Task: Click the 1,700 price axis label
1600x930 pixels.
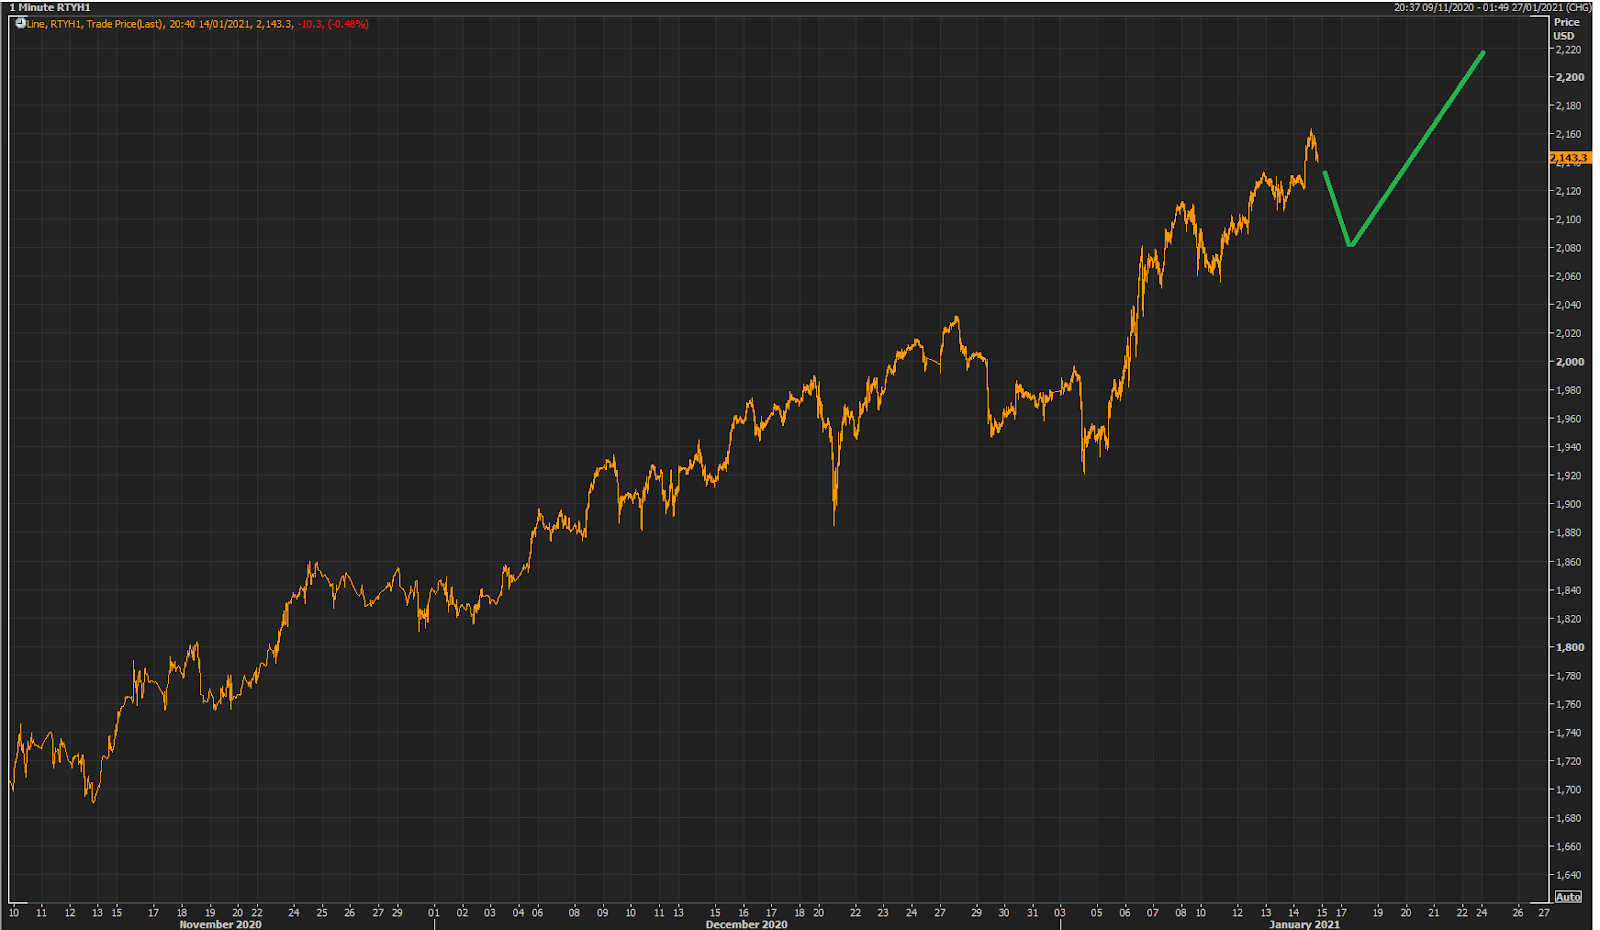Action: pos(1569,790)
